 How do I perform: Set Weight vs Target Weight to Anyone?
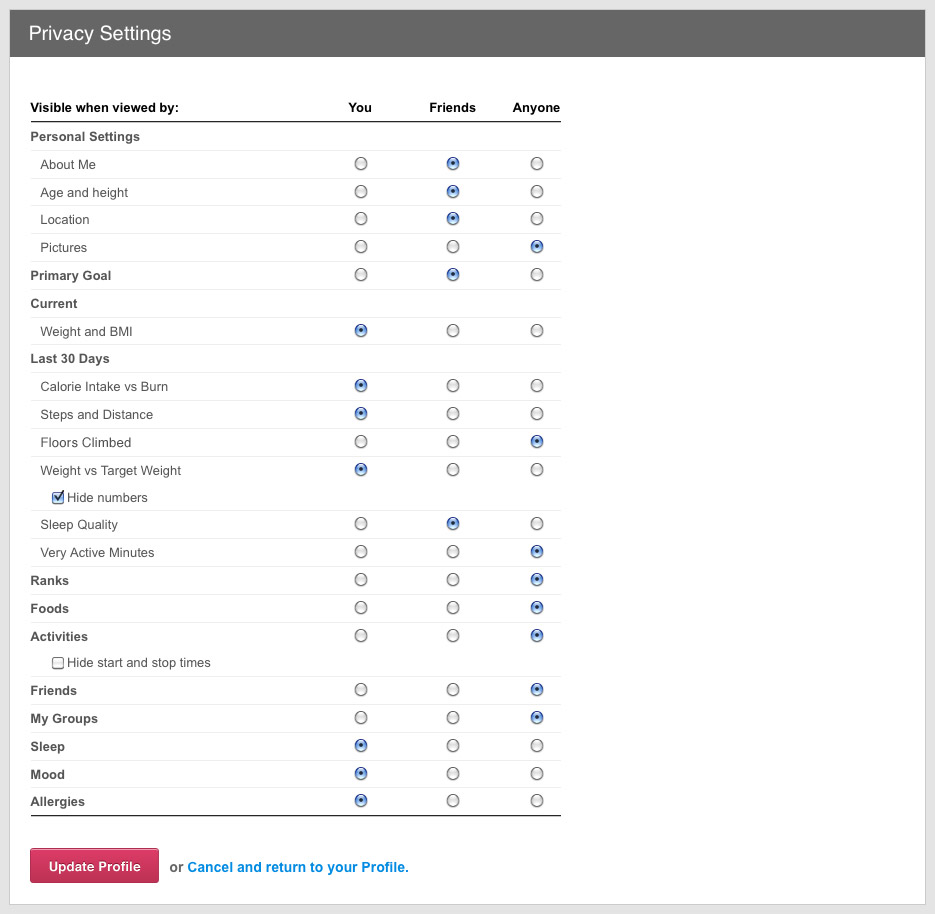pyautogui.click(x=537, y=470)
